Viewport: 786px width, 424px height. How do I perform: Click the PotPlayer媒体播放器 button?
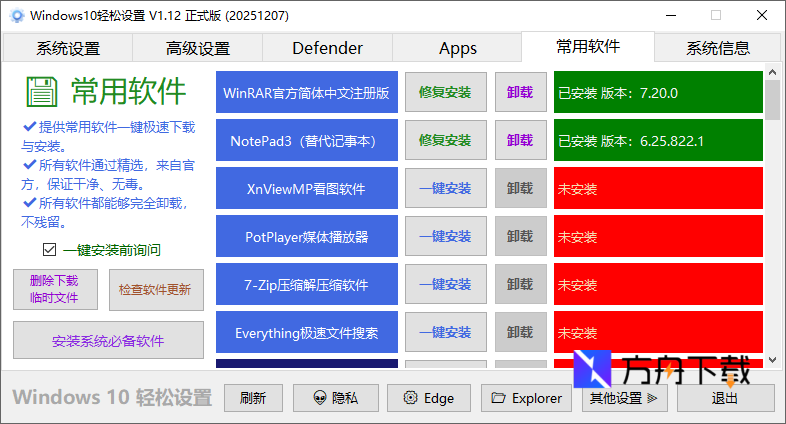click(307, 237)
